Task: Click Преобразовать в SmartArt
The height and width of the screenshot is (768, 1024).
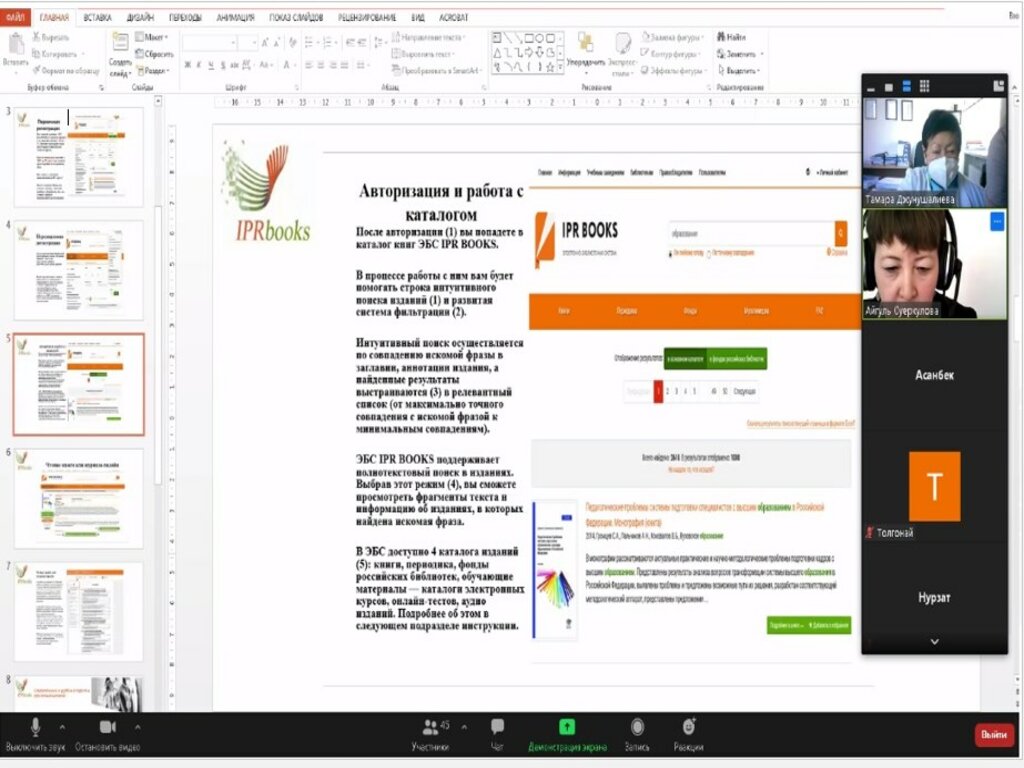Action: click(x=436, y=71)
